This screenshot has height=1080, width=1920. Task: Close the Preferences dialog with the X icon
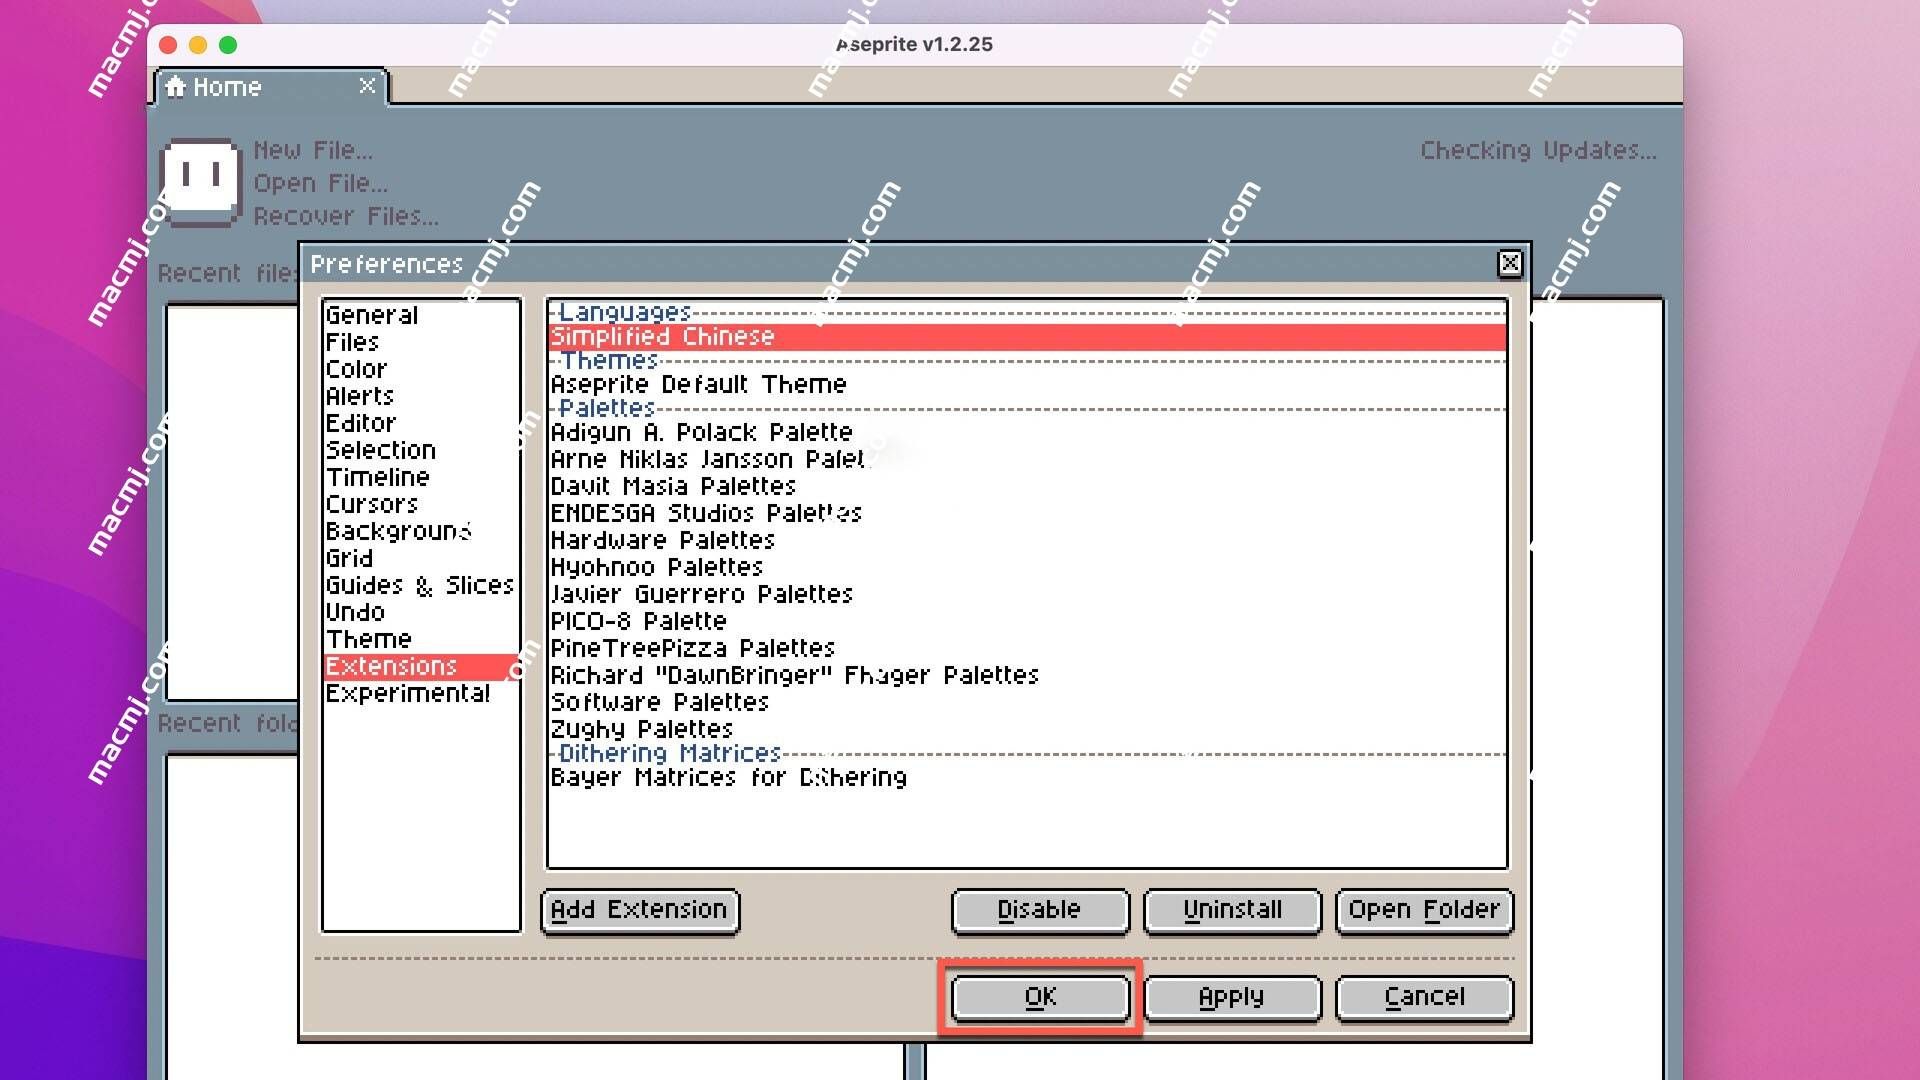pyautogui.click(x=1510, y=263)
